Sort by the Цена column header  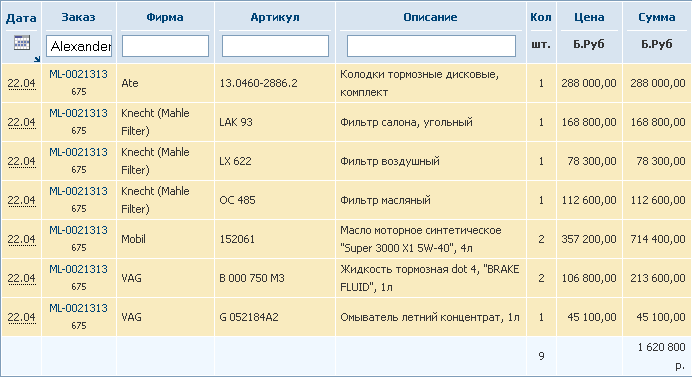589,17
